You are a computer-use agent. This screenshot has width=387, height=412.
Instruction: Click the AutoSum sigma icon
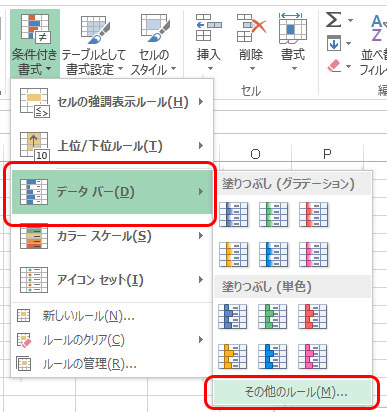(x=334, y=20)
